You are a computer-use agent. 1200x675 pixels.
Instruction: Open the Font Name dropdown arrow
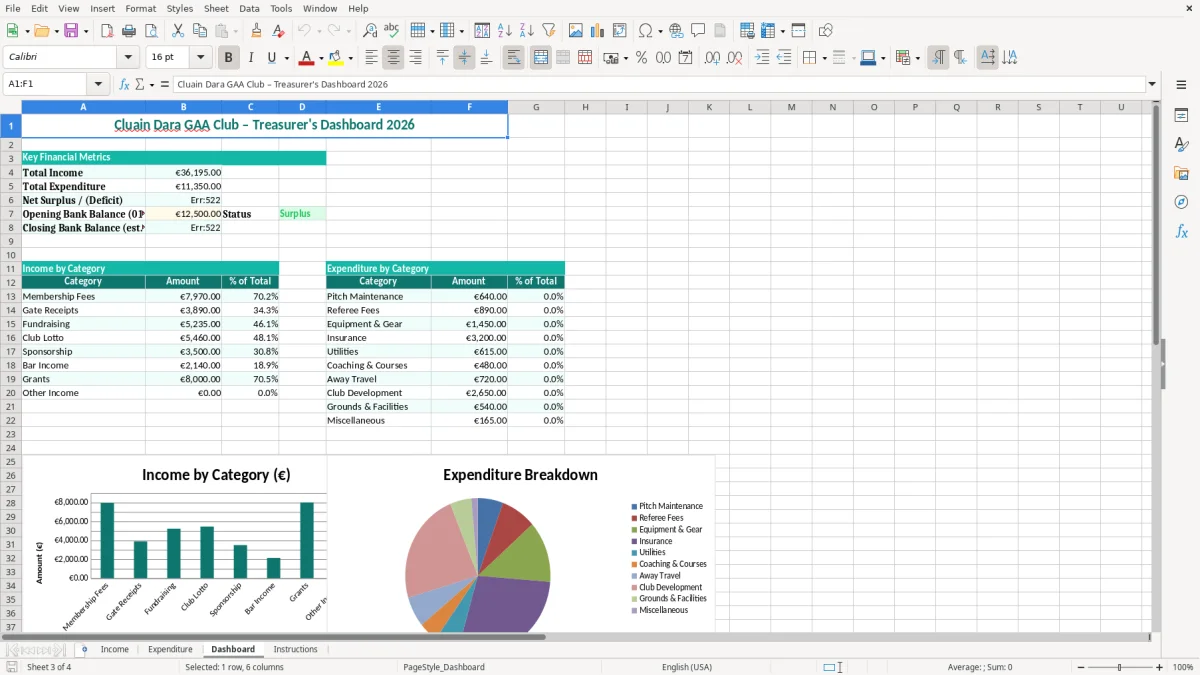(x=128, y=58)
